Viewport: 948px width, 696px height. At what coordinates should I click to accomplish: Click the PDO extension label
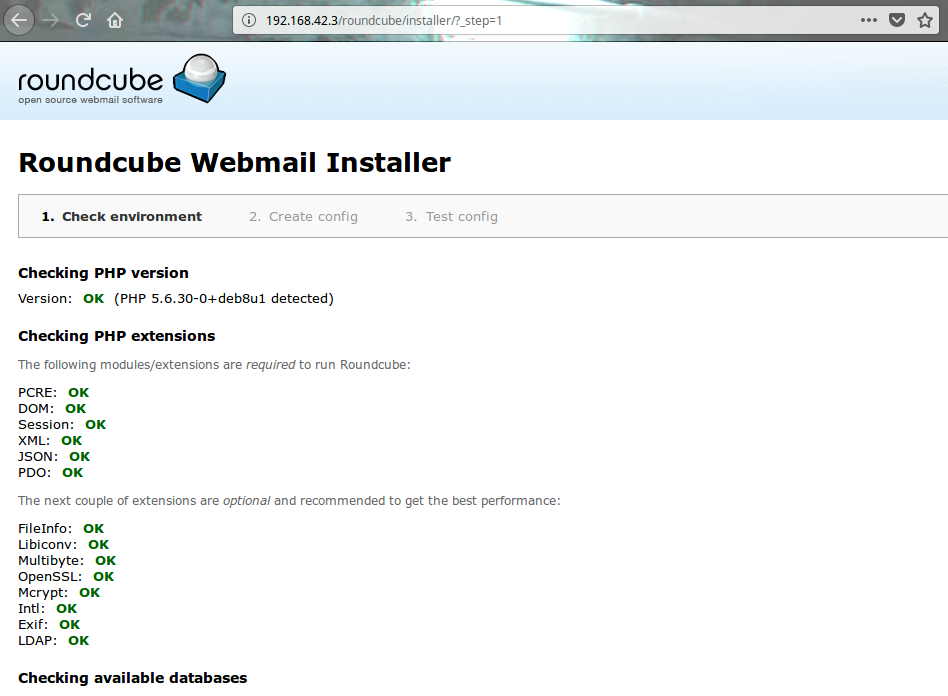(34, 473)
